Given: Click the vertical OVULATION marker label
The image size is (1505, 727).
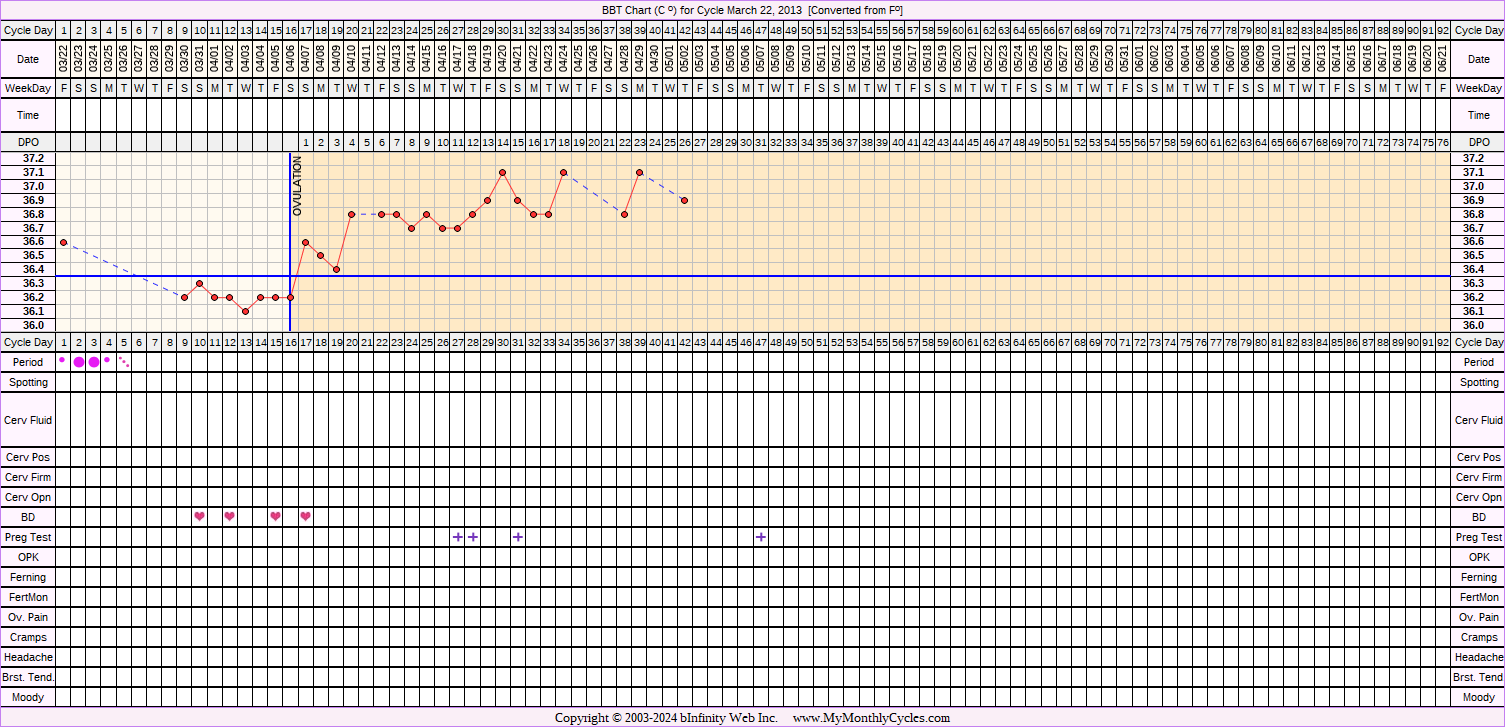Looking at the screenshot, I should (297, 187).
